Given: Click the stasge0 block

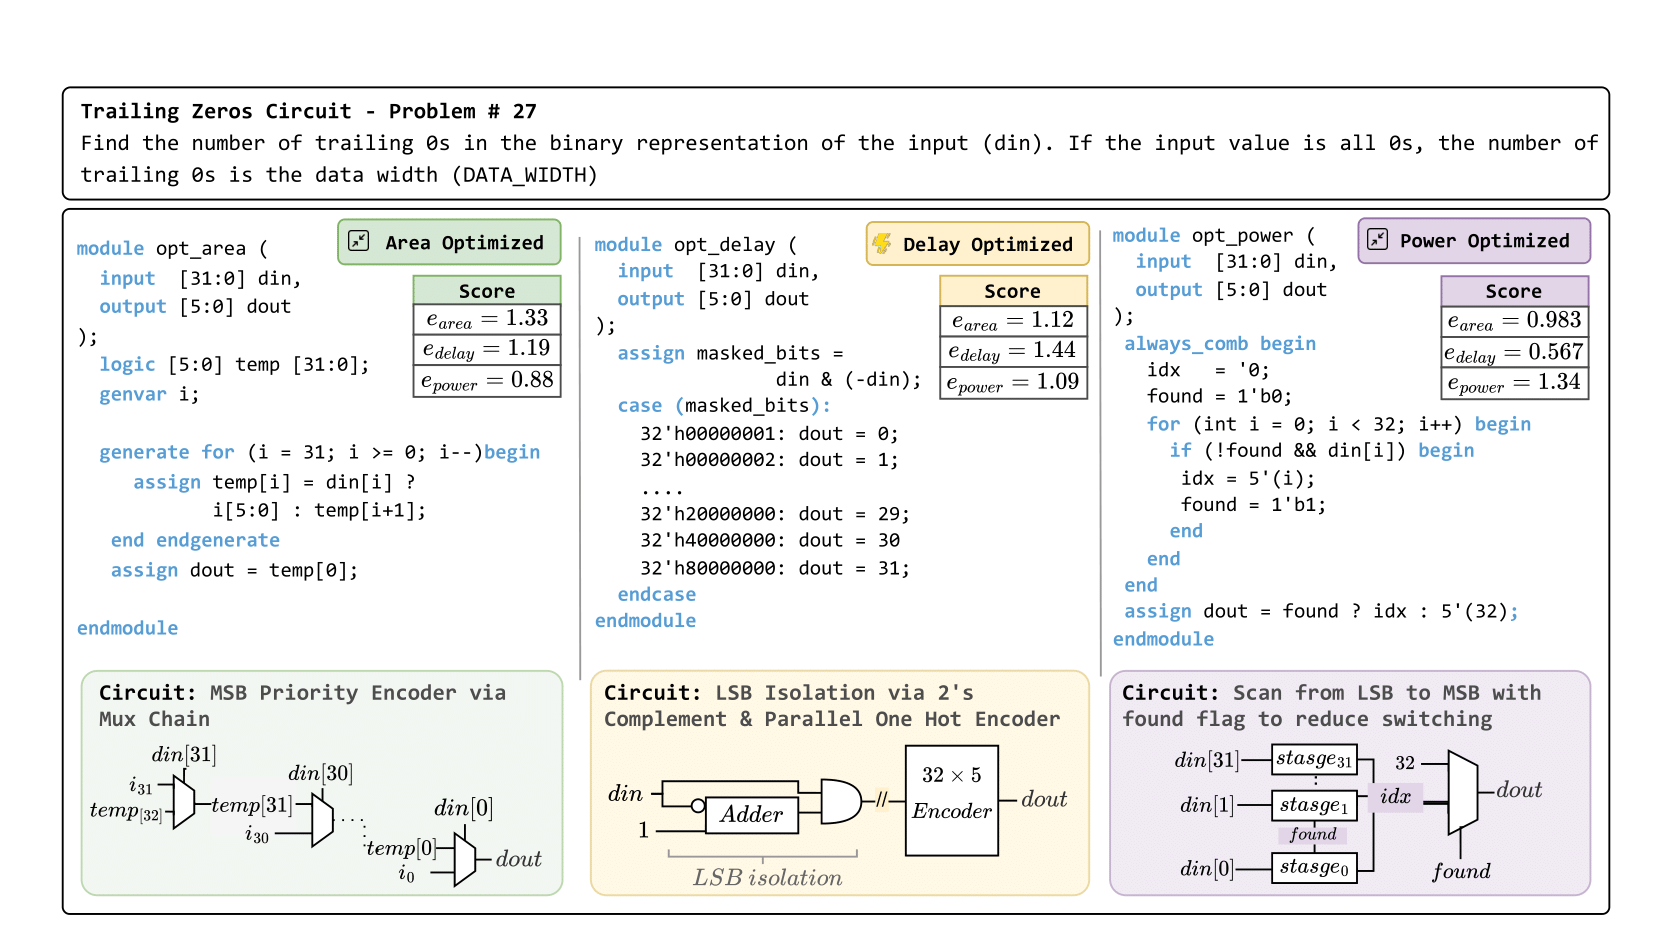Looking at the screenshot, I should coord(1314,867).
